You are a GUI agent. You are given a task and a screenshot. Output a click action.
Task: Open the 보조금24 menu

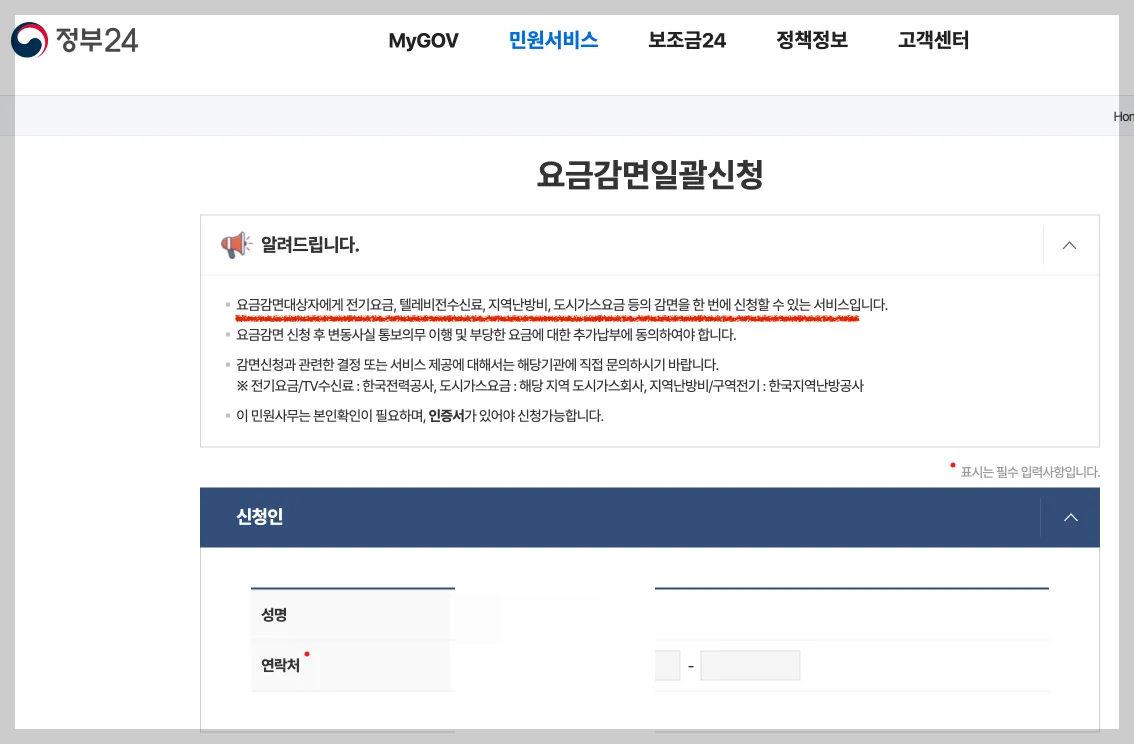point(686,40)
